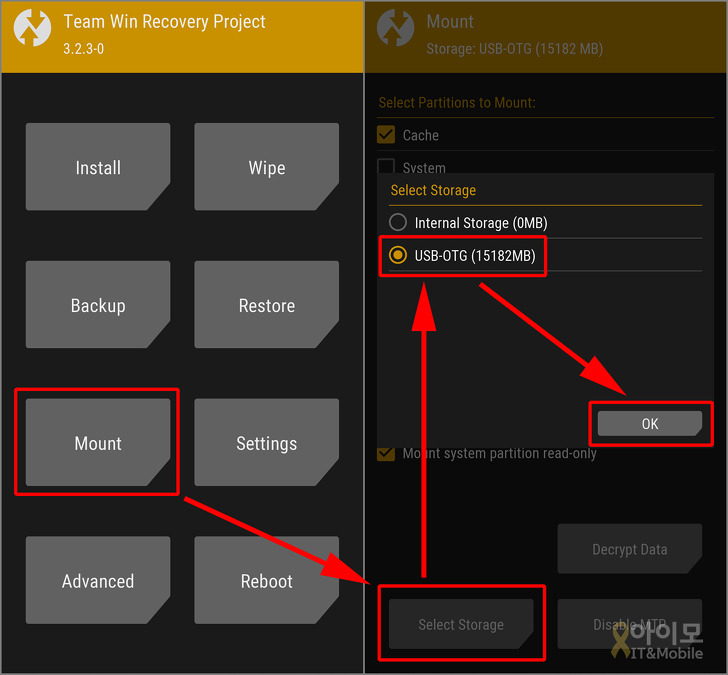Click the 'Select Storage' dialog title
Screen dimensions: 728x675
[433, 190]
